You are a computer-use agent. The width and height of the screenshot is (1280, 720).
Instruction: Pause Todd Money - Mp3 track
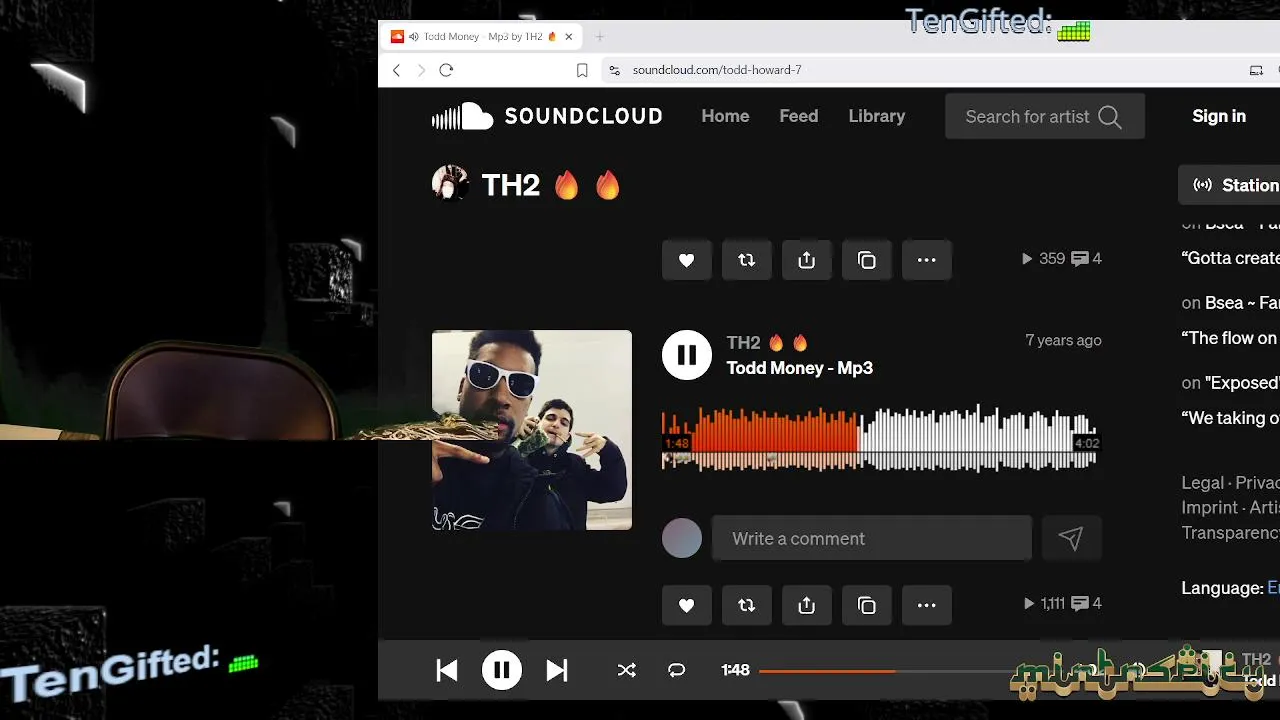pyautogui.click(x=687, y=355)
